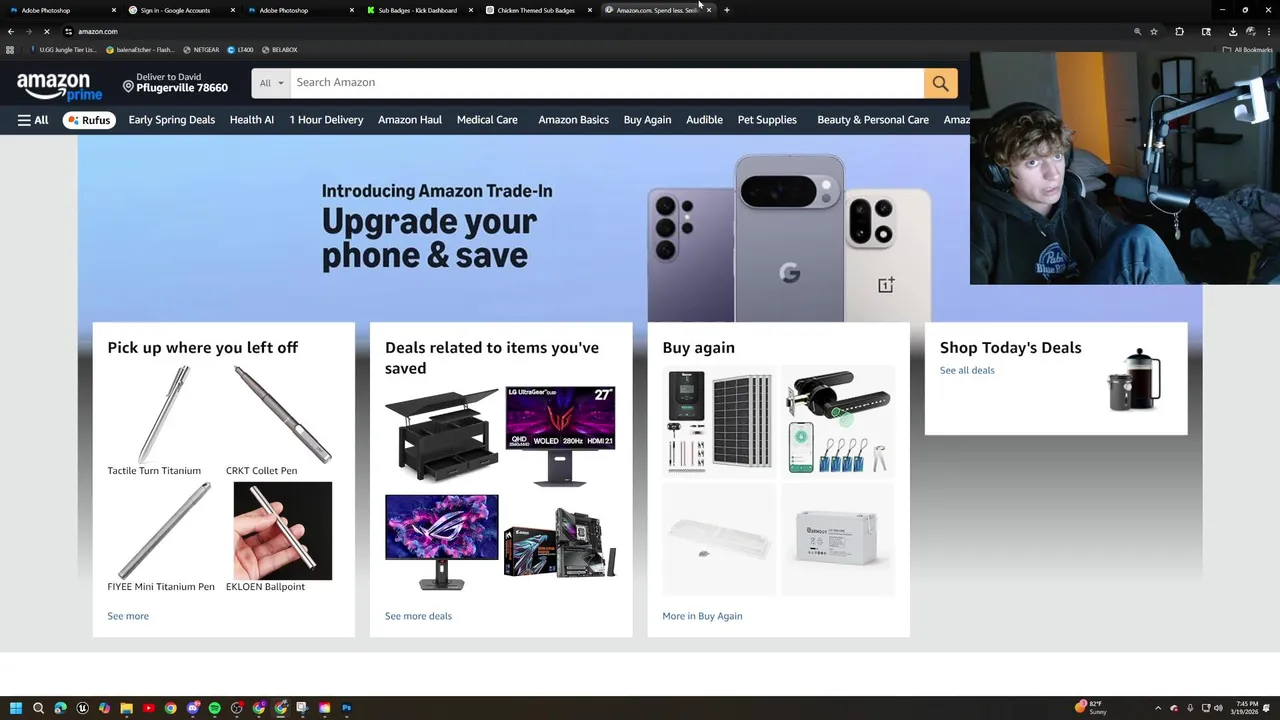Screen dimensions: 1280x720
Task: Open Medical Care nav item
Action: (x=487, y=120)
